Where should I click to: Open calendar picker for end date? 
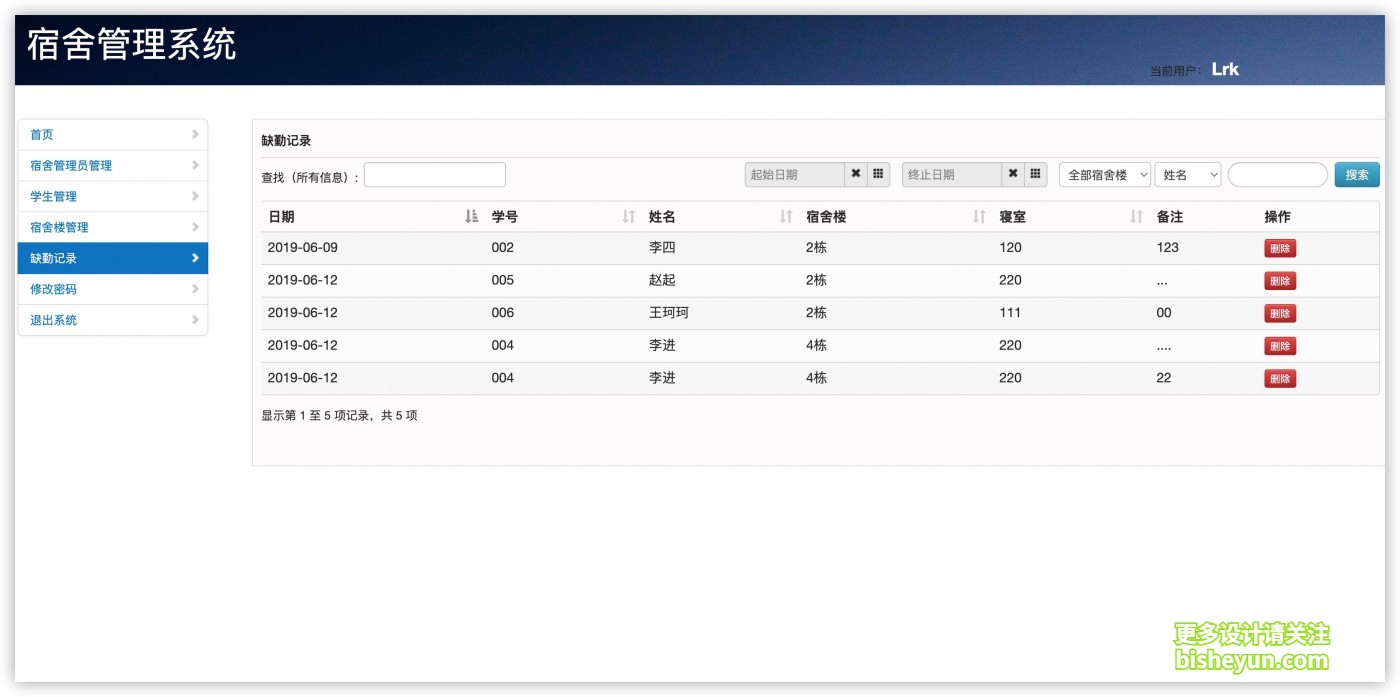1035,174
